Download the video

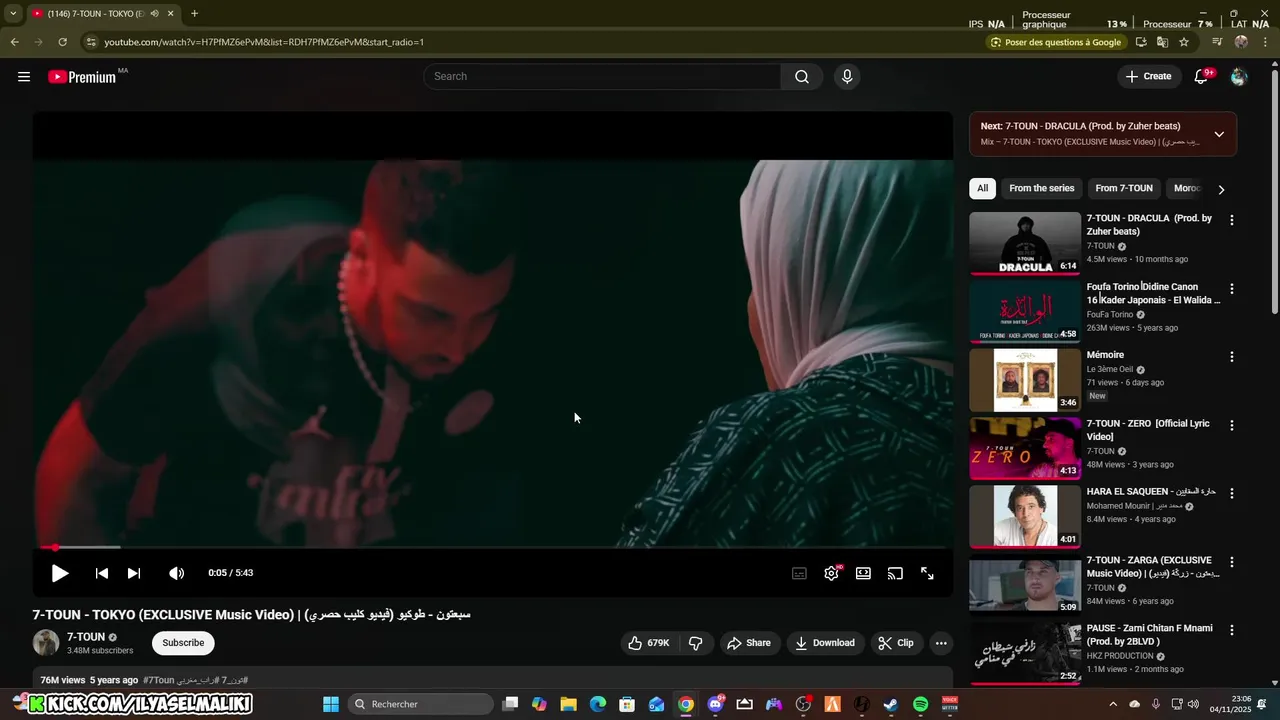coord(825,643)
